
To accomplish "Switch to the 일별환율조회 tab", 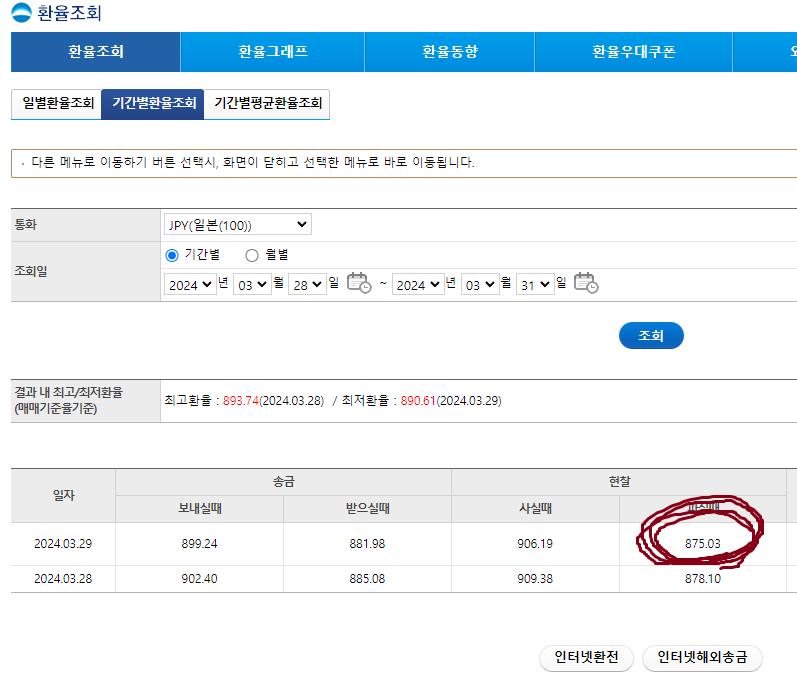I will pos(57,103).
